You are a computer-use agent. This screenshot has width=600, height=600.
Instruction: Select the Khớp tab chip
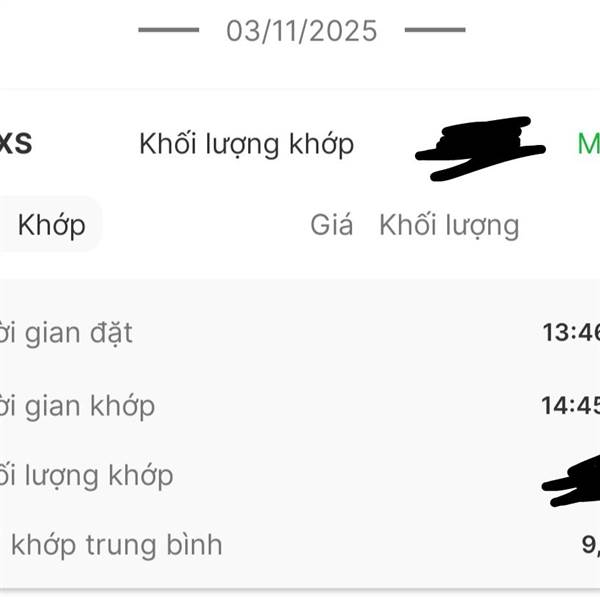51,225
